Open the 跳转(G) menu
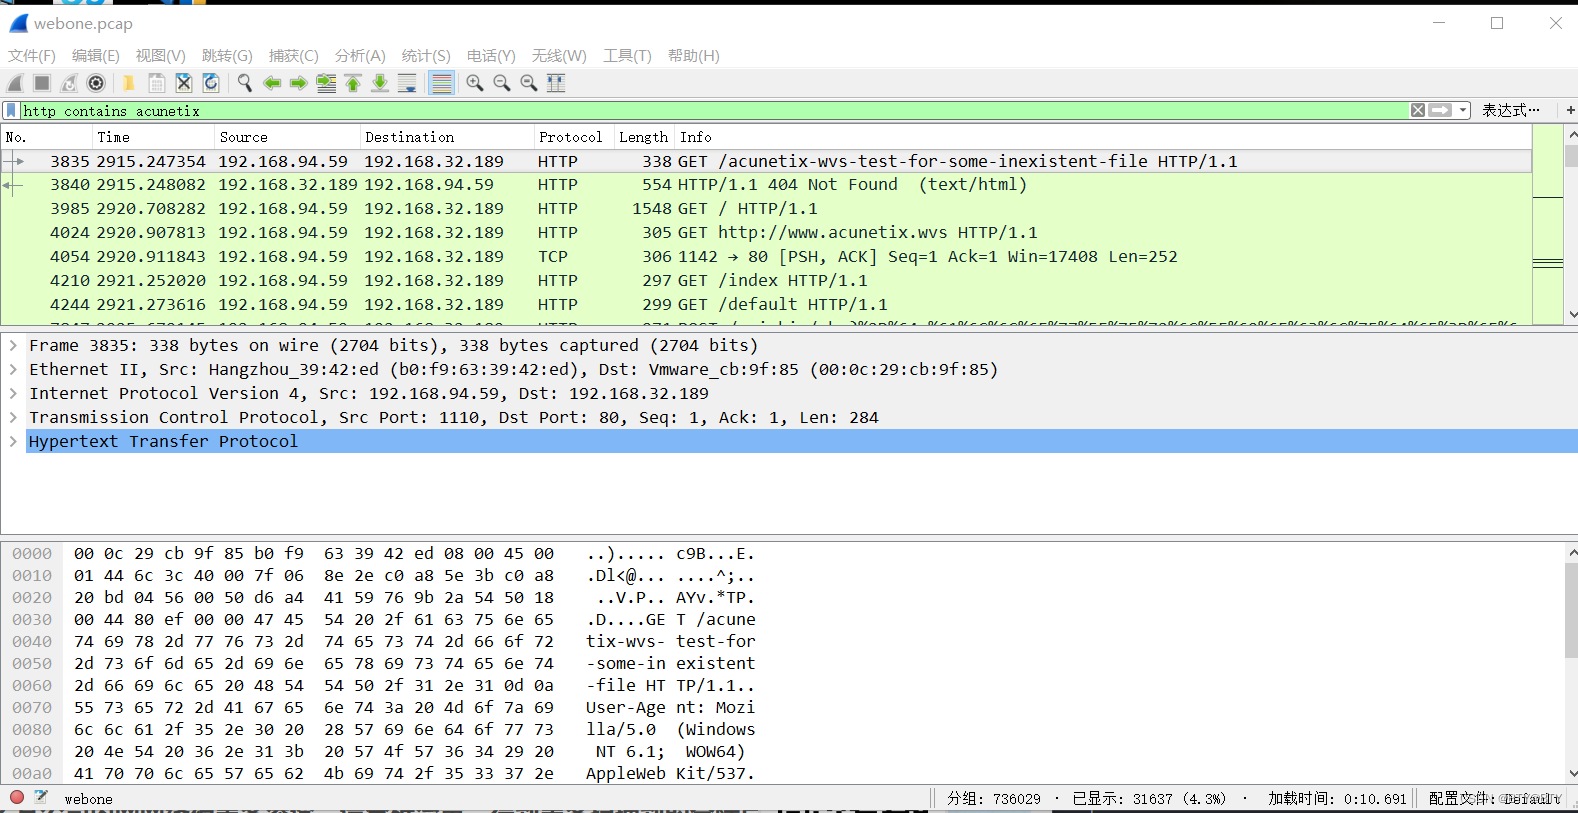 coord(227,56)
